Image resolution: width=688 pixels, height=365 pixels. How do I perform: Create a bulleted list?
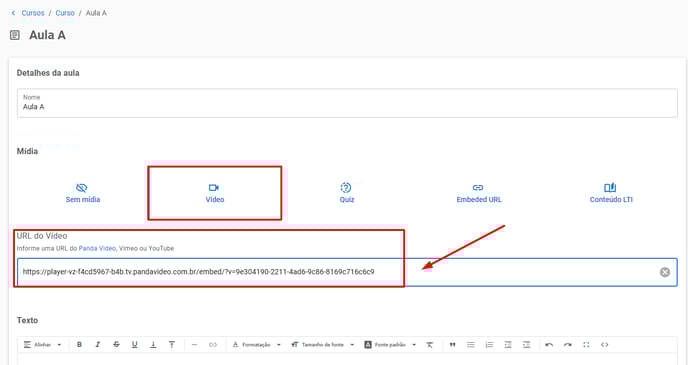471,345
